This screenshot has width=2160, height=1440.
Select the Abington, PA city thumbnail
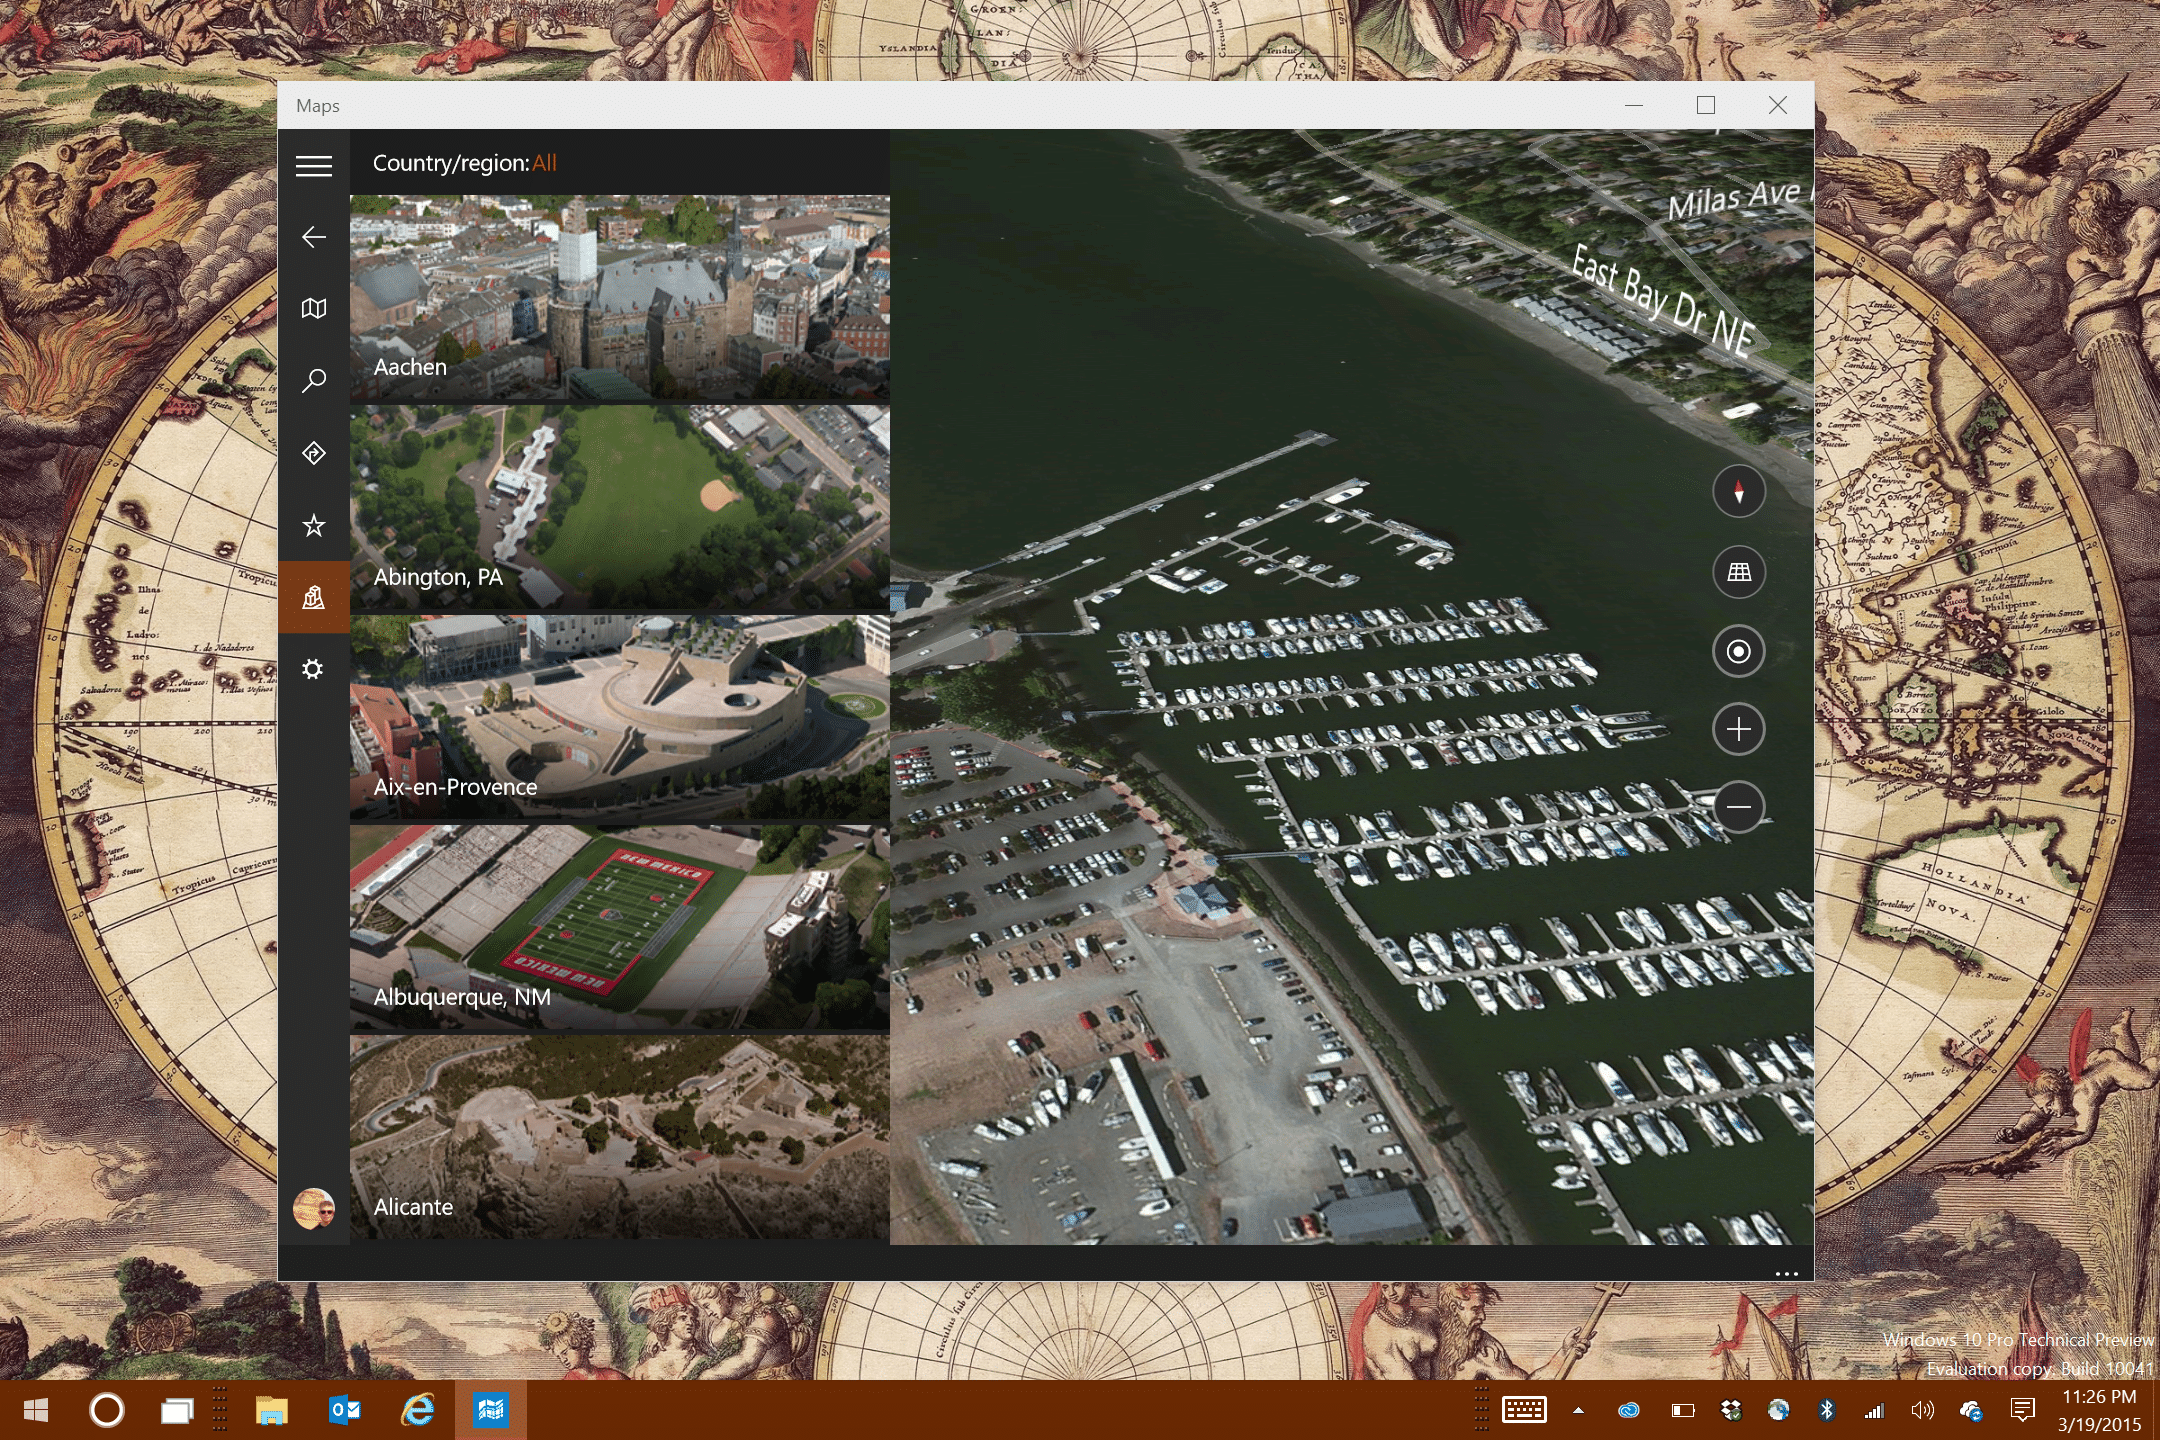620,507
